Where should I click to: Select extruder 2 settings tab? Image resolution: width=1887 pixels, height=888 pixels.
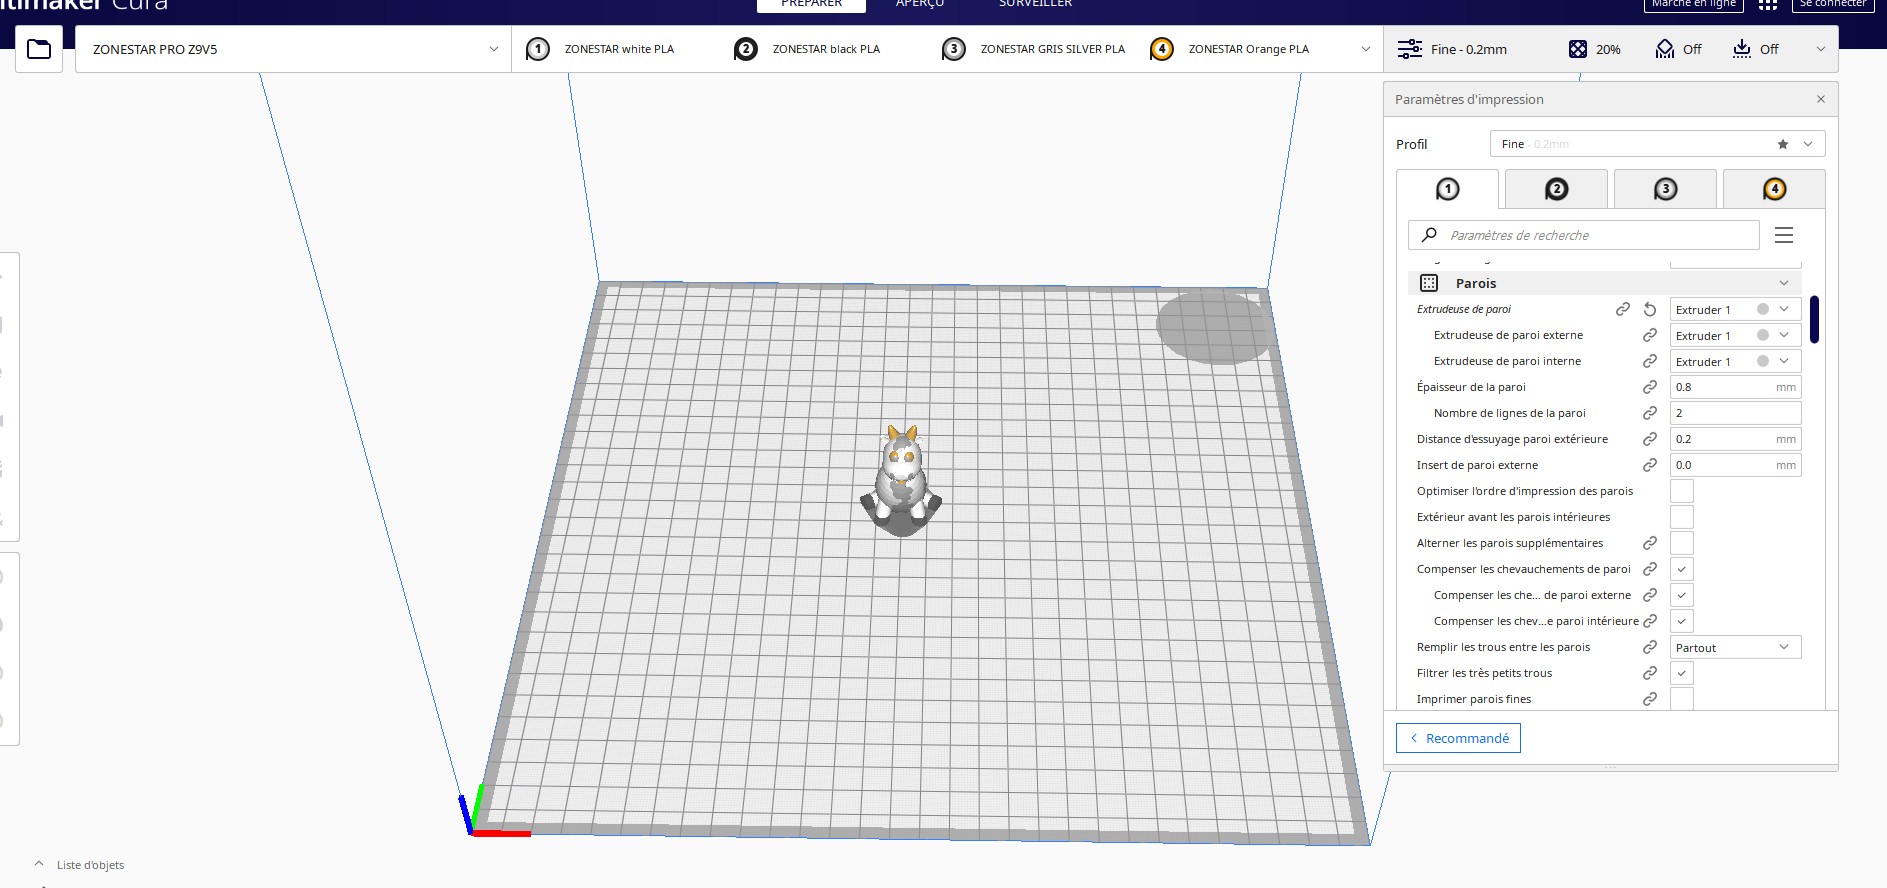(1556, 189)
